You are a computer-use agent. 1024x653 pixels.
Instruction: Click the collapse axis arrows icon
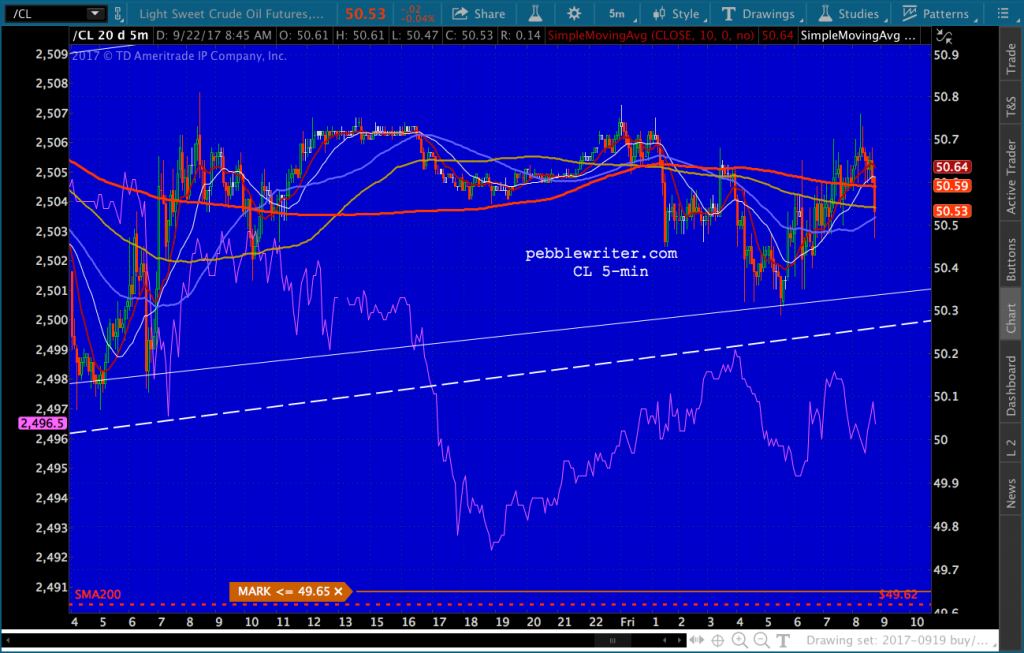coord(944,36)
